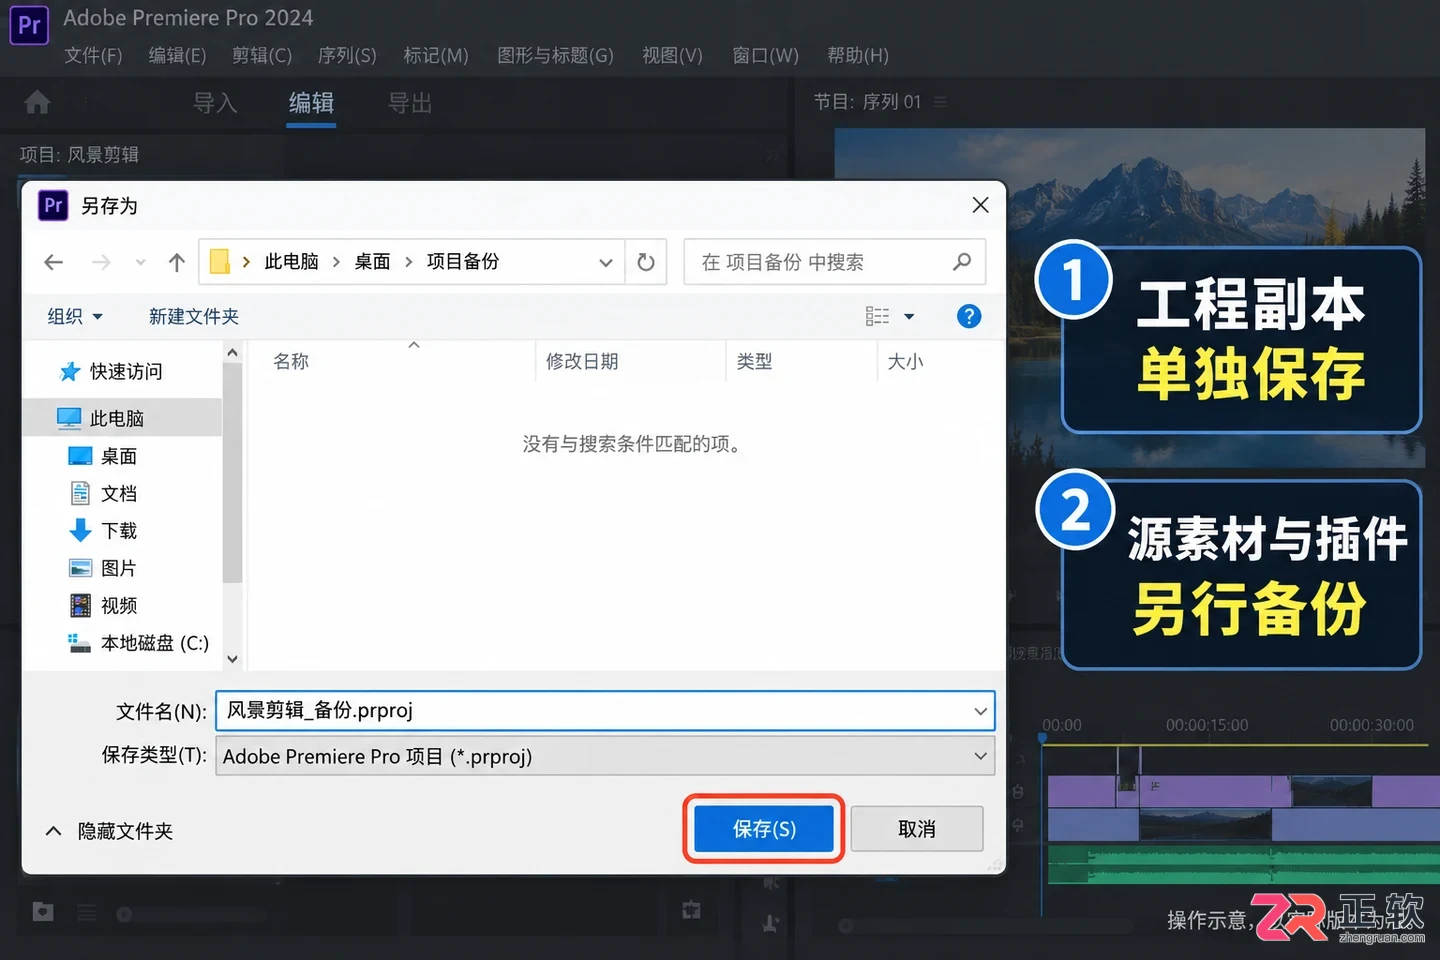1440x960 pixels.
Task: Open the 文件(F) menu
Action: tap(93, 55)
